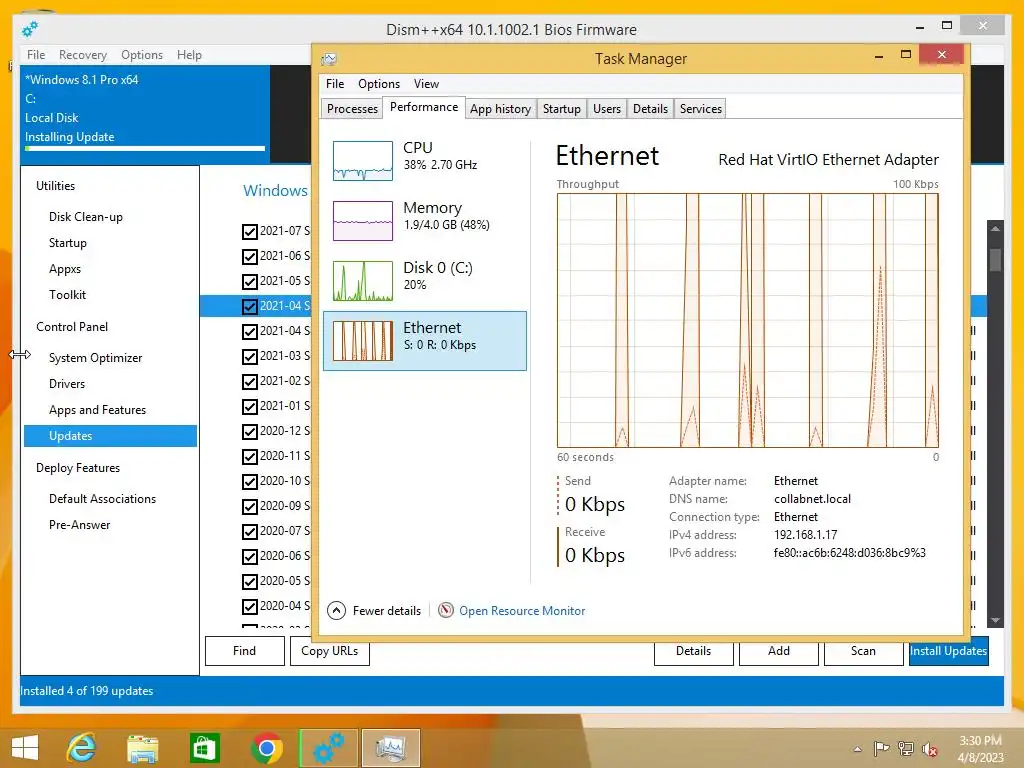
Task: Open Dism++ Help menu
Action: [x=189, y=55]
